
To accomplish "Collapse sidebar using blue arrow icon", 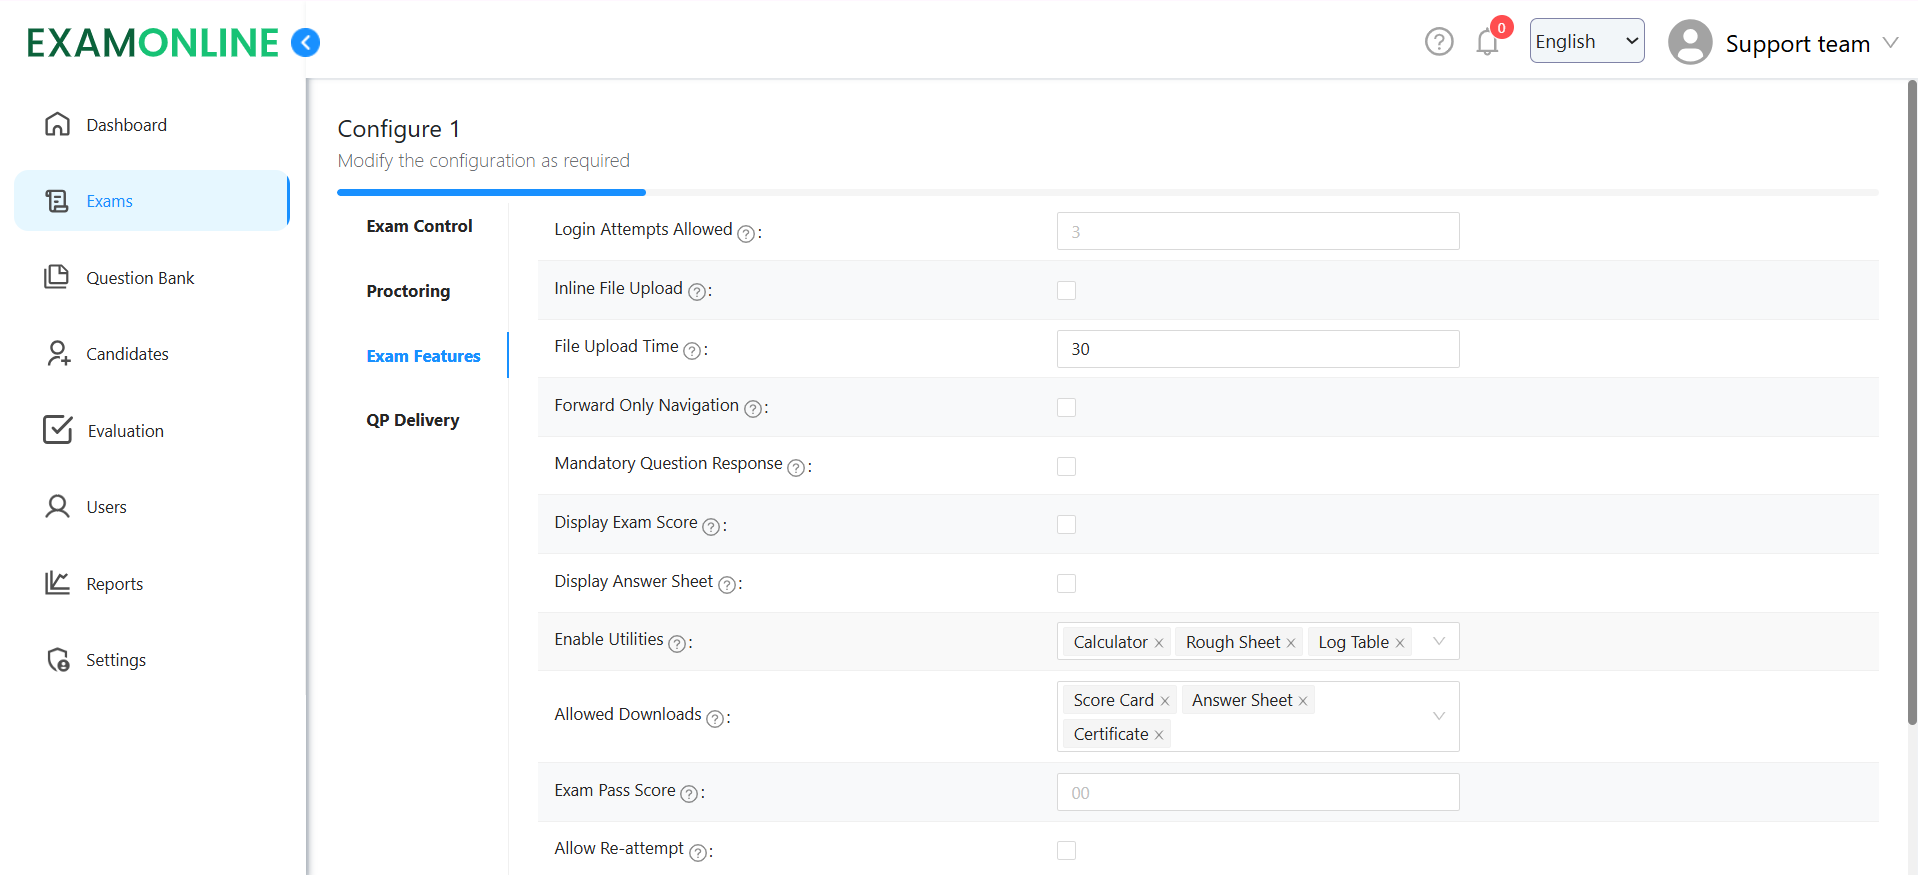I will pyautogui.click(x=305, y=42).
